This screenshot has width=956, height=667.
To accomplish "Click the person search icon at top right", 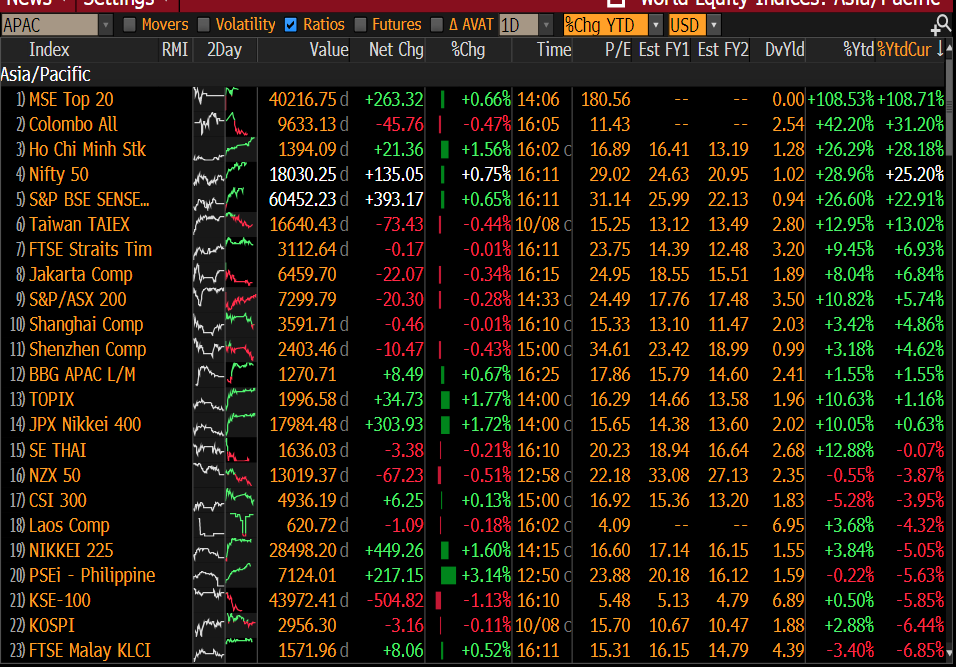I will (942, 25).
